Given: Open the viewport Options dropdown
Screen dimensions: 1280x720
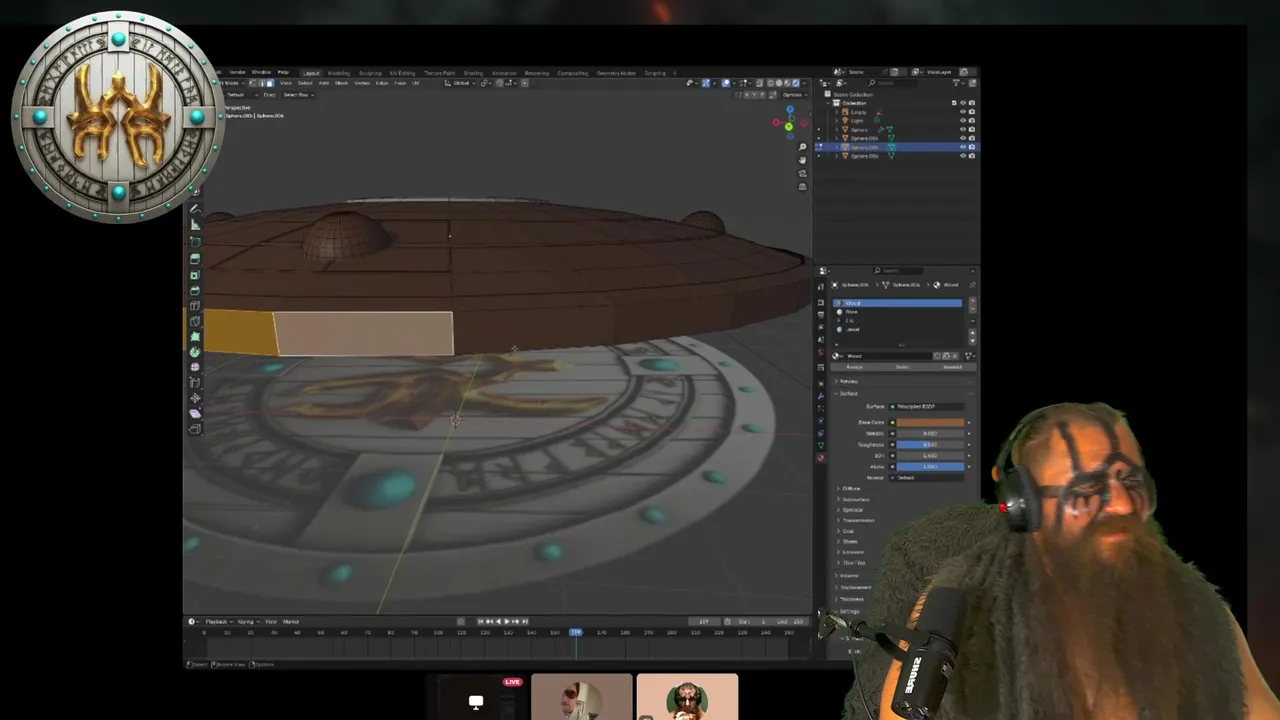Looking at the screenshot, I should 794,95.
